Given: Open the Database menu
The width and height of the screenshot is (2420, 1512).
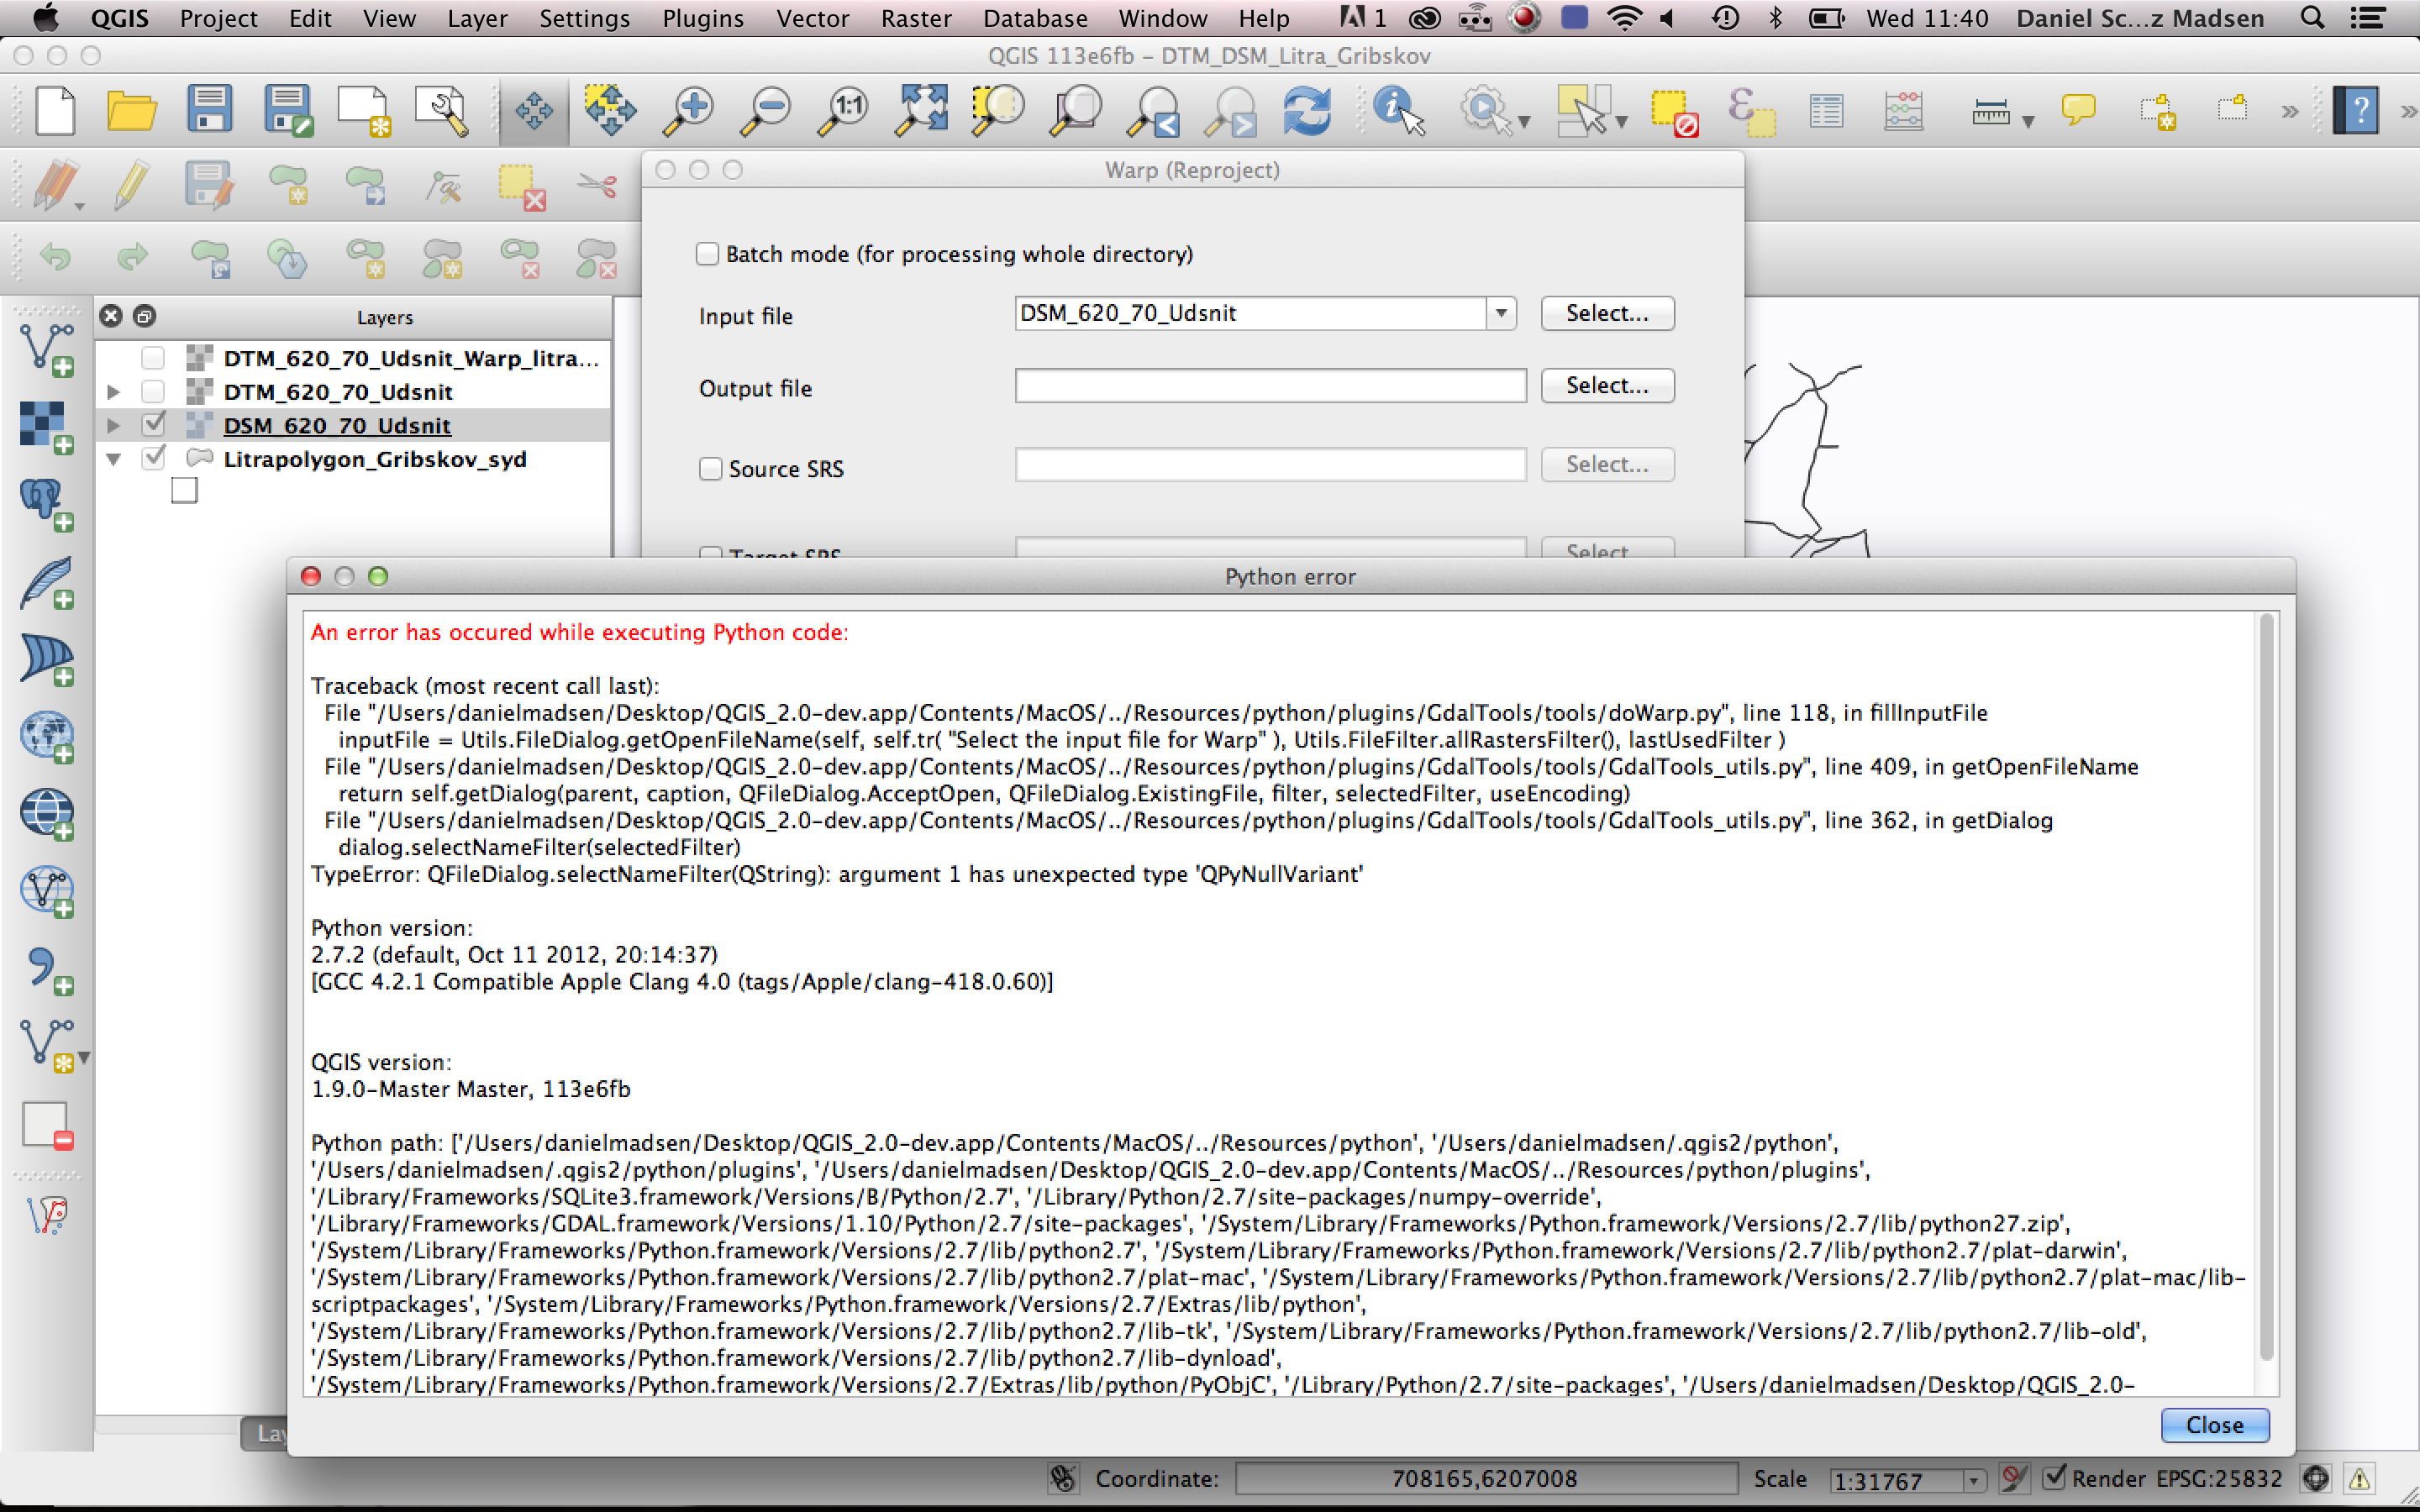Looking at the screenshot, I should tap(1035, 18).
